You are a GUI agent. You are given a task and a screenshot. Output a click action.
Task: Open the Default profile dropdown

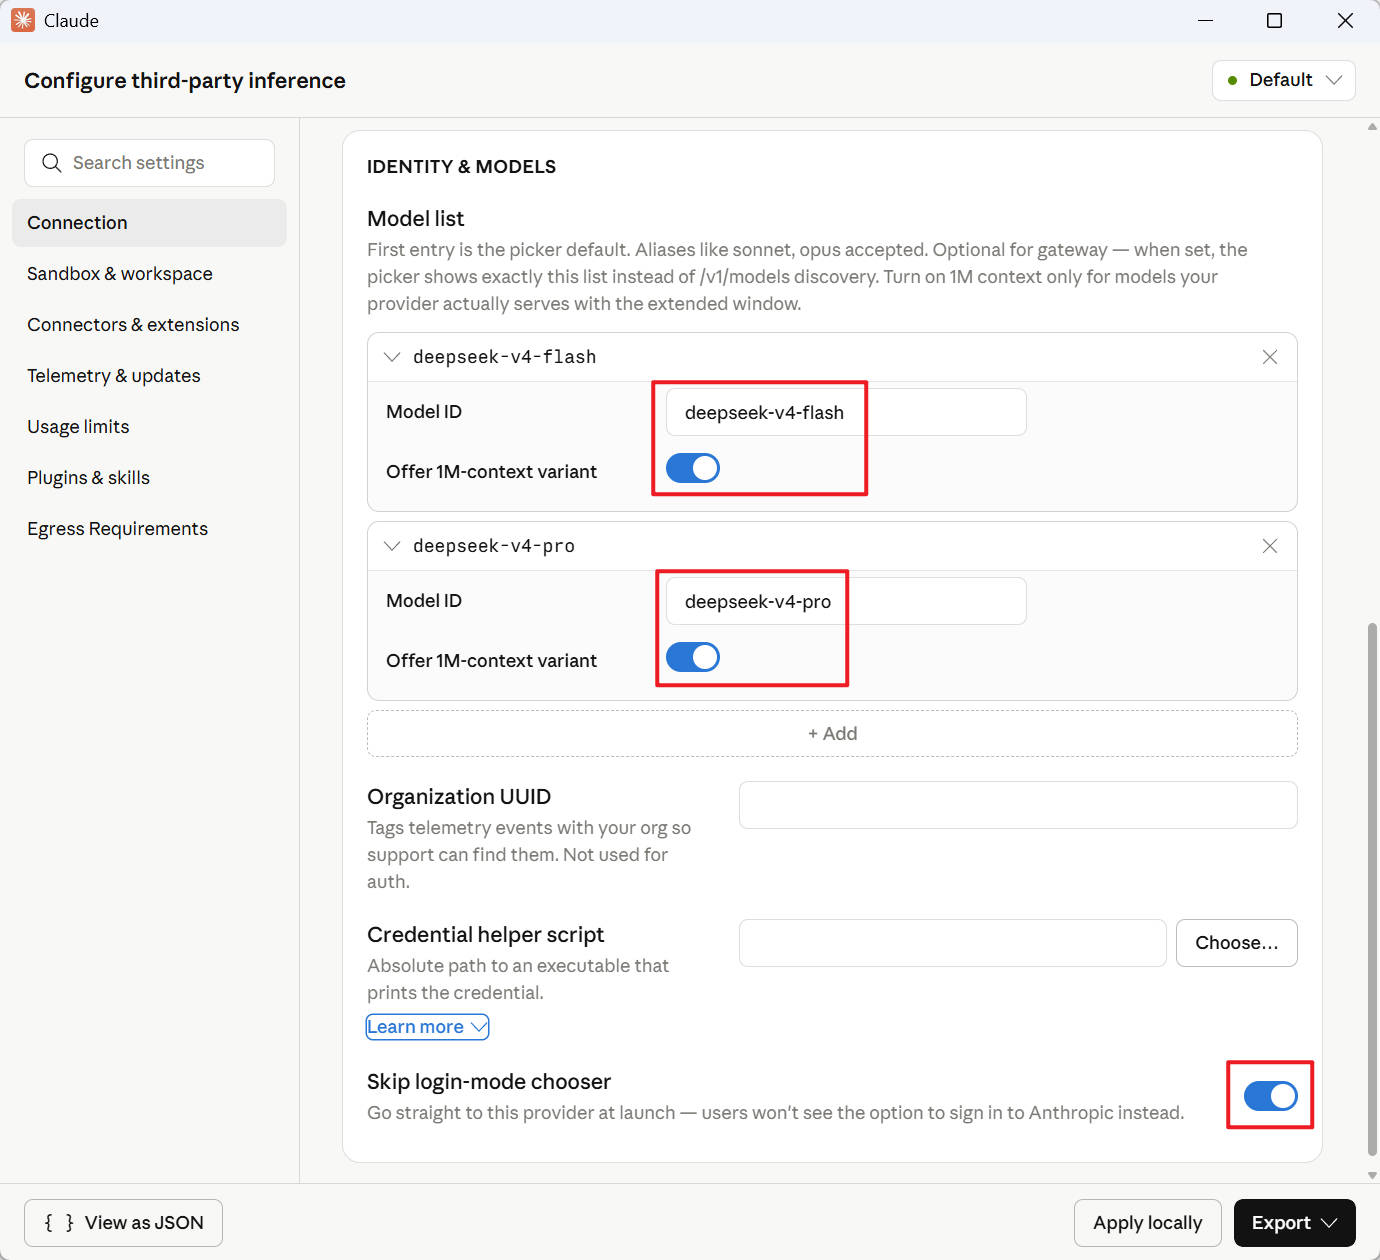pos(1283,80)
